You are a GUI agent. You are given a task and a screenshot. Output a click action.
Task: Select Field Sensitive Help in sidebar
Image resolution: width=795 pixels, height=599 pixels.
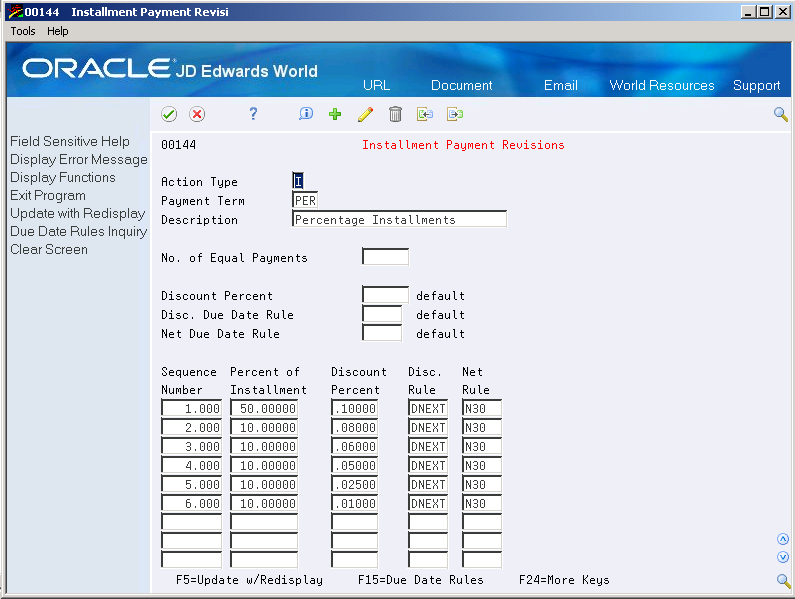[x=70, y=142]
